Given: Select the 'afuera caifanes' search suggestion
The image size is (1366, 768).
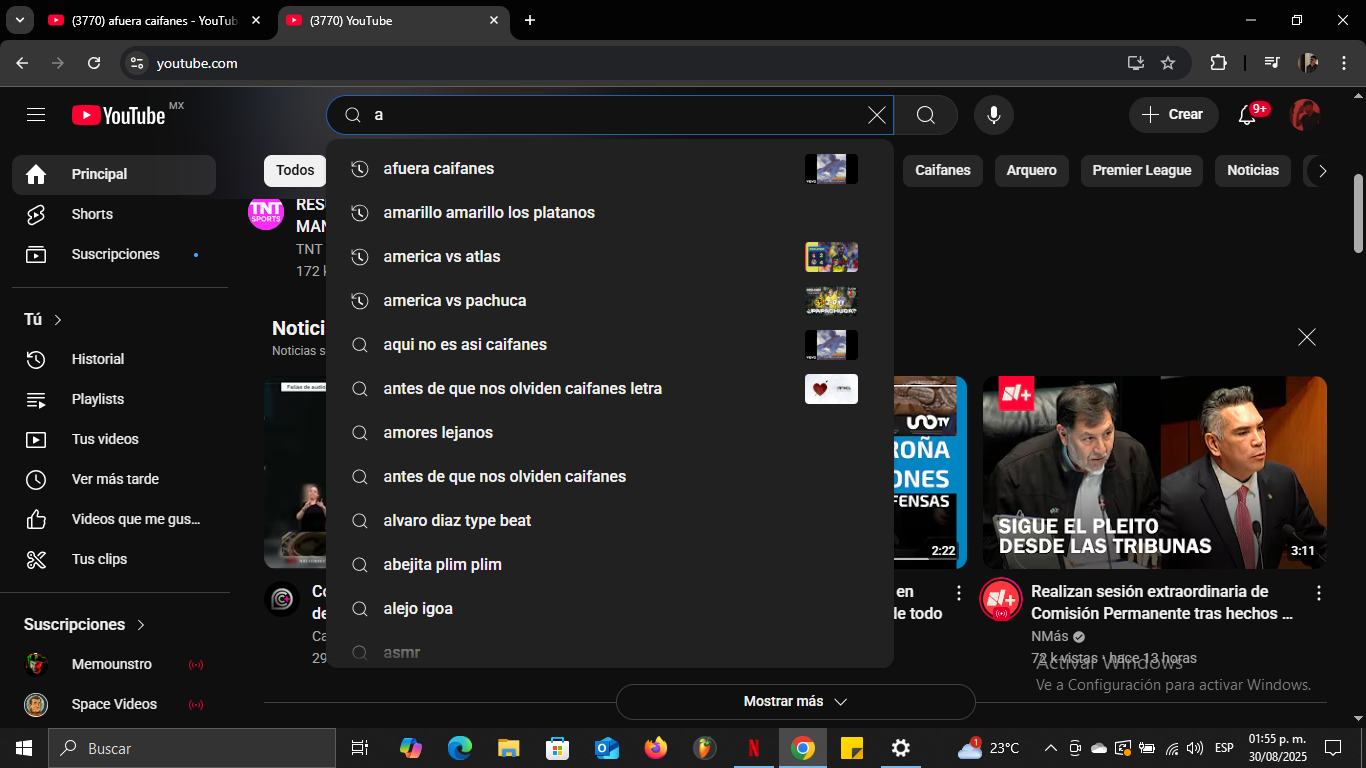Looking at the screenshot, I should (x=439, y=169).
